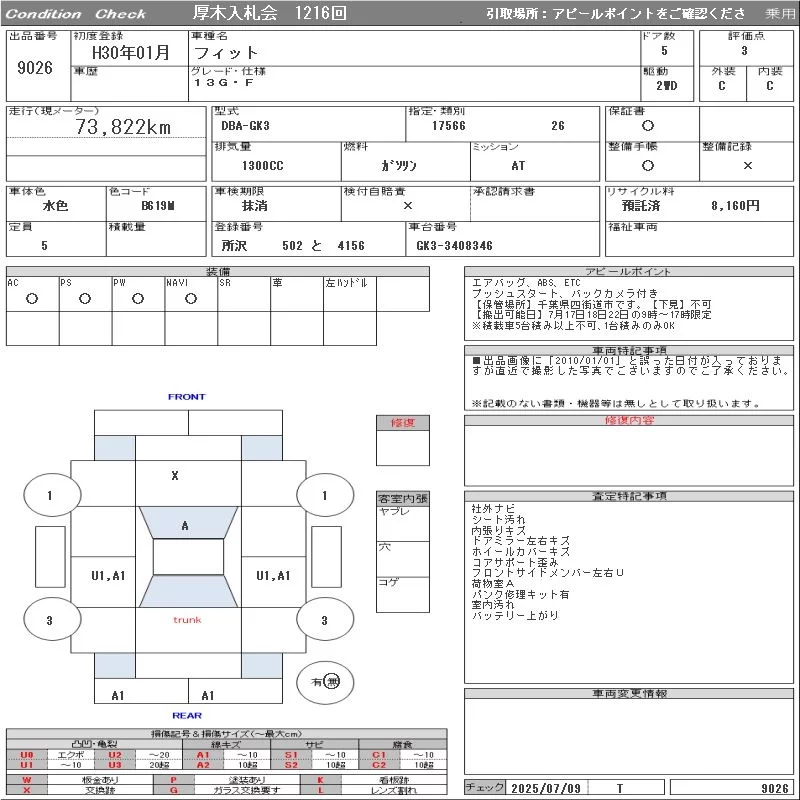Image resolution: width=800 pixels, height=800 pixels.
Task: Click the ヤブレ cell under 客室内張
Action: 403,524
